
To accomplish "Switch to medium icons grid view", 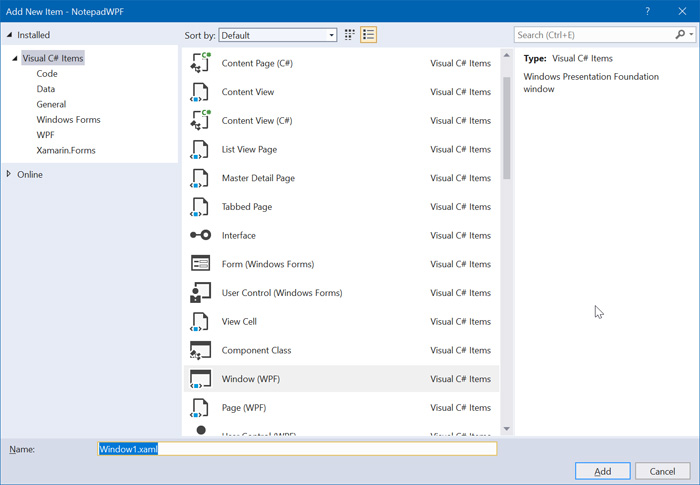I will pos(350,35).
